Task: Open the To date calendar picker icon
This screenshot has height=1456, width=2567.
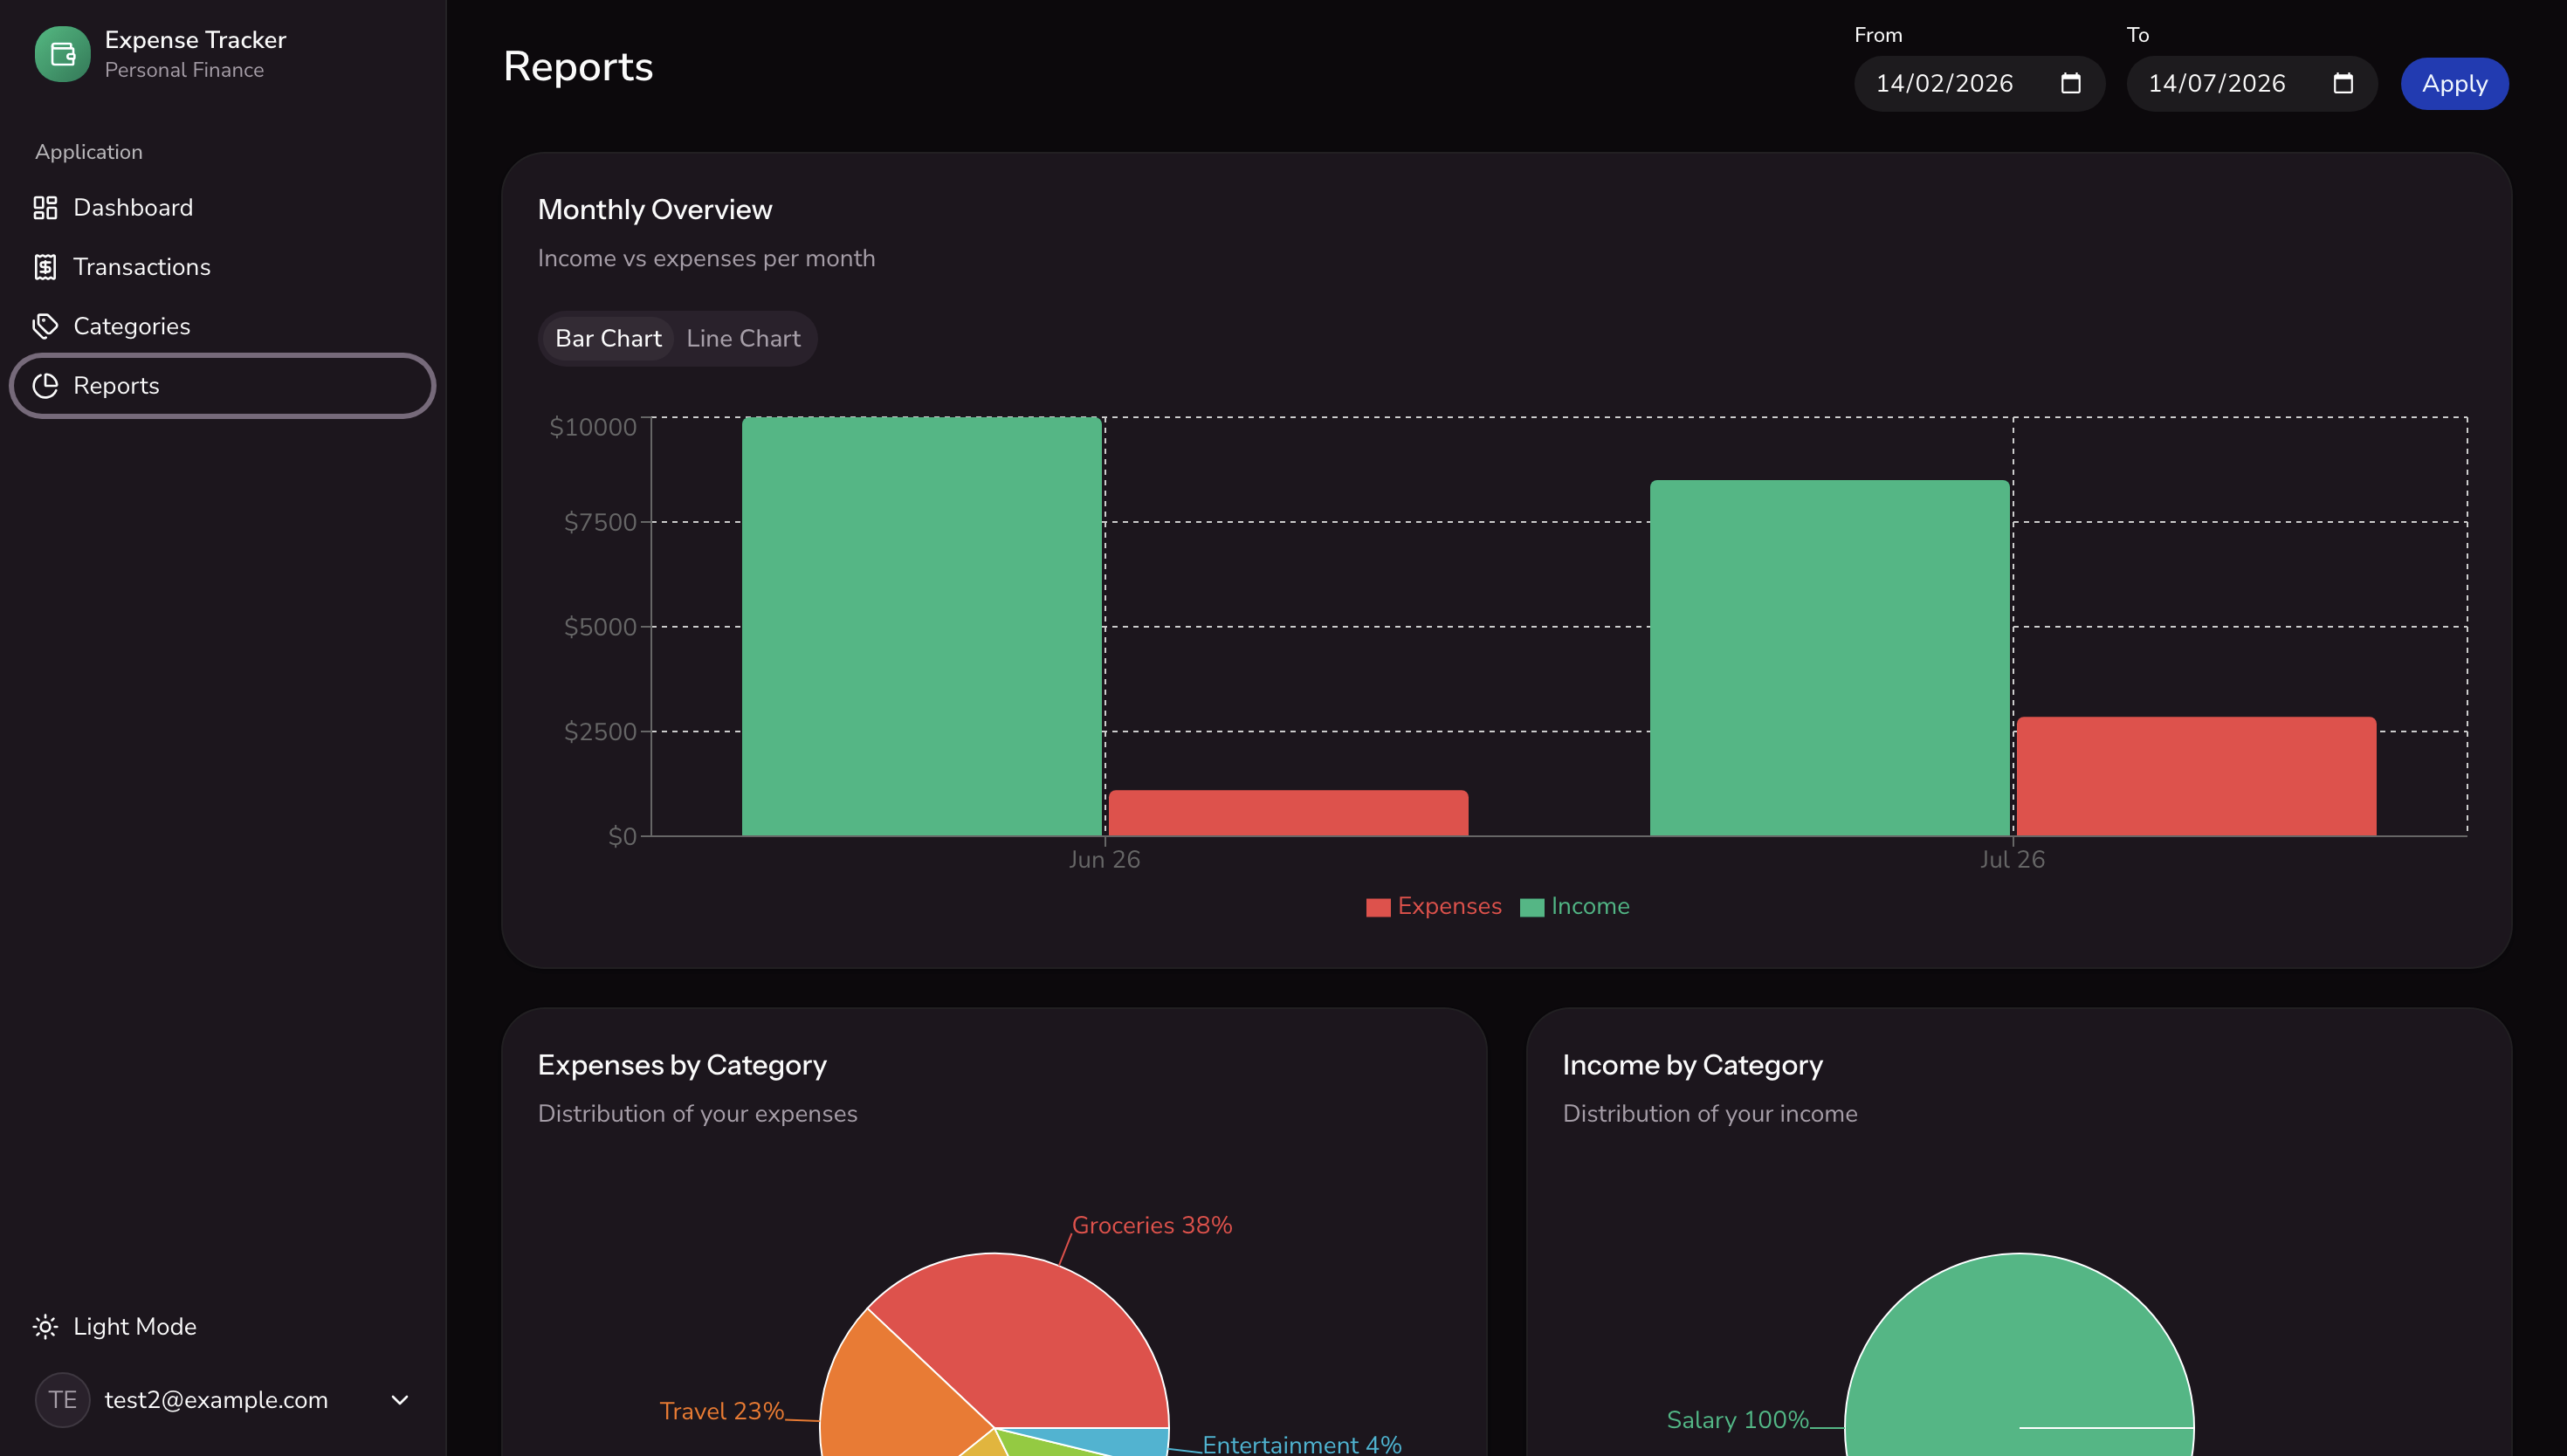Action: click(2343, 83)
